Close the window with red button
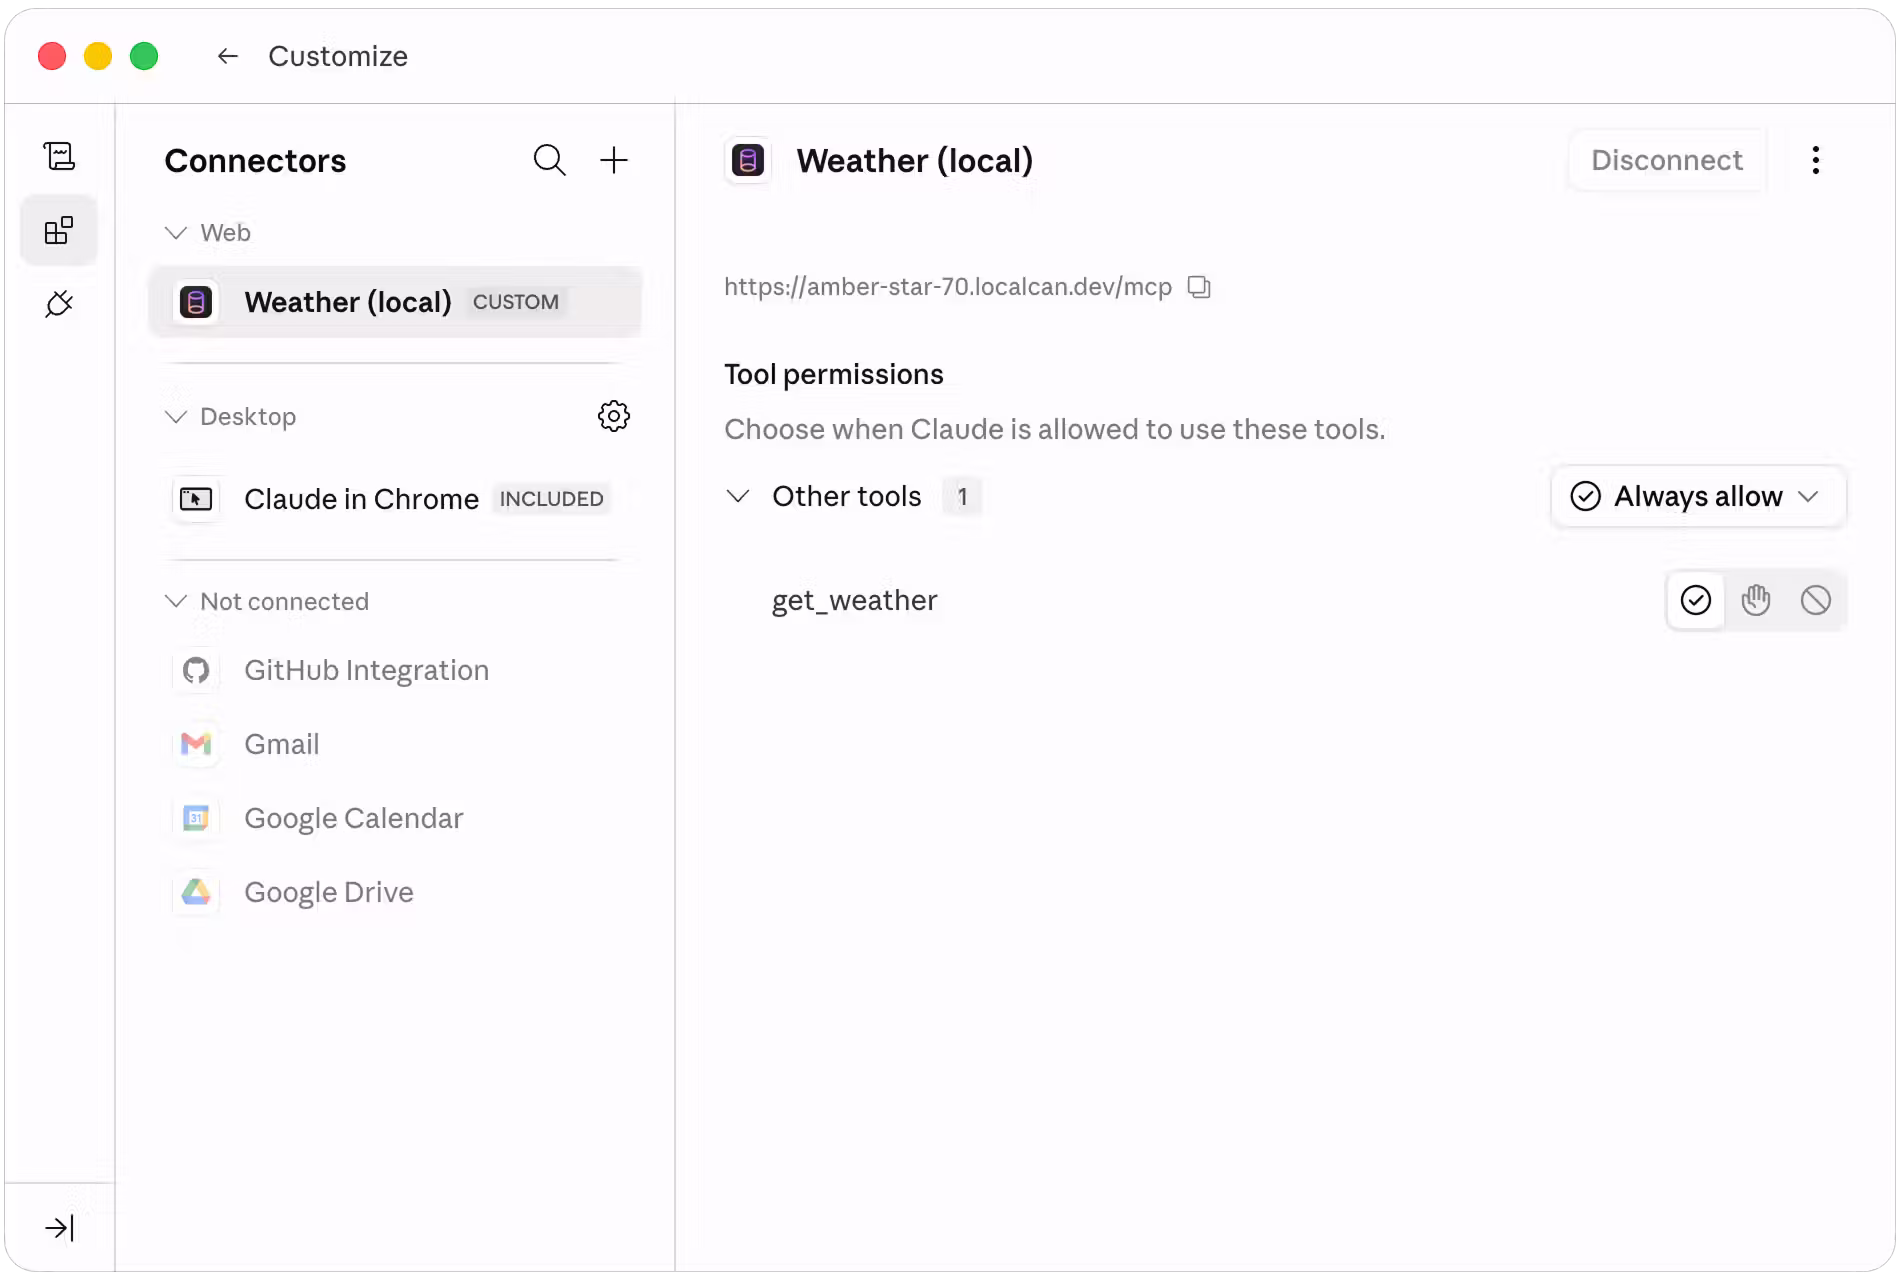The image size is (1900, 1280). tap(52, 56)
